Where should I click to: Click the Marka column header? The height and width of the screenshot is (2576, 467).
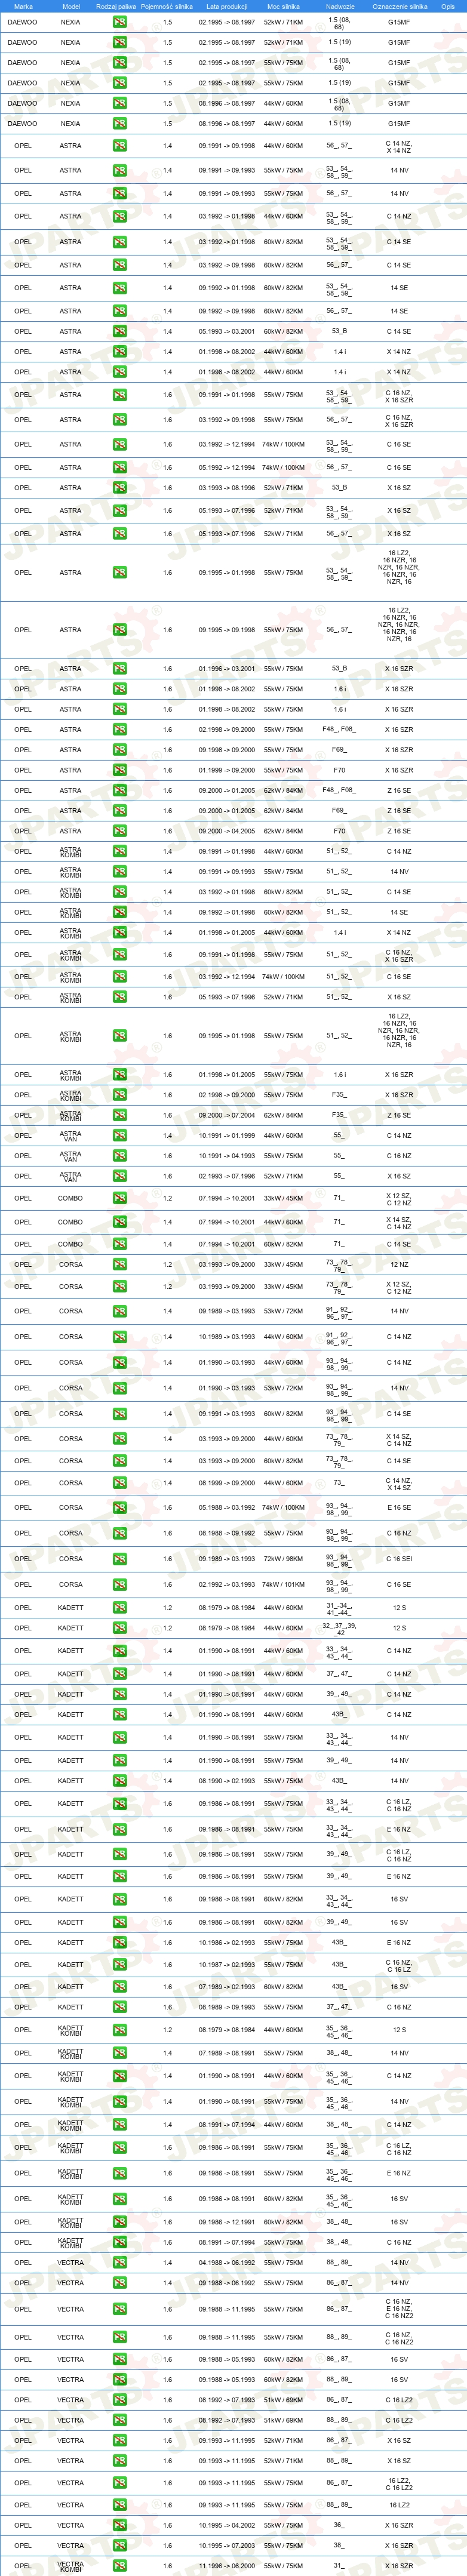click(23, 6)
